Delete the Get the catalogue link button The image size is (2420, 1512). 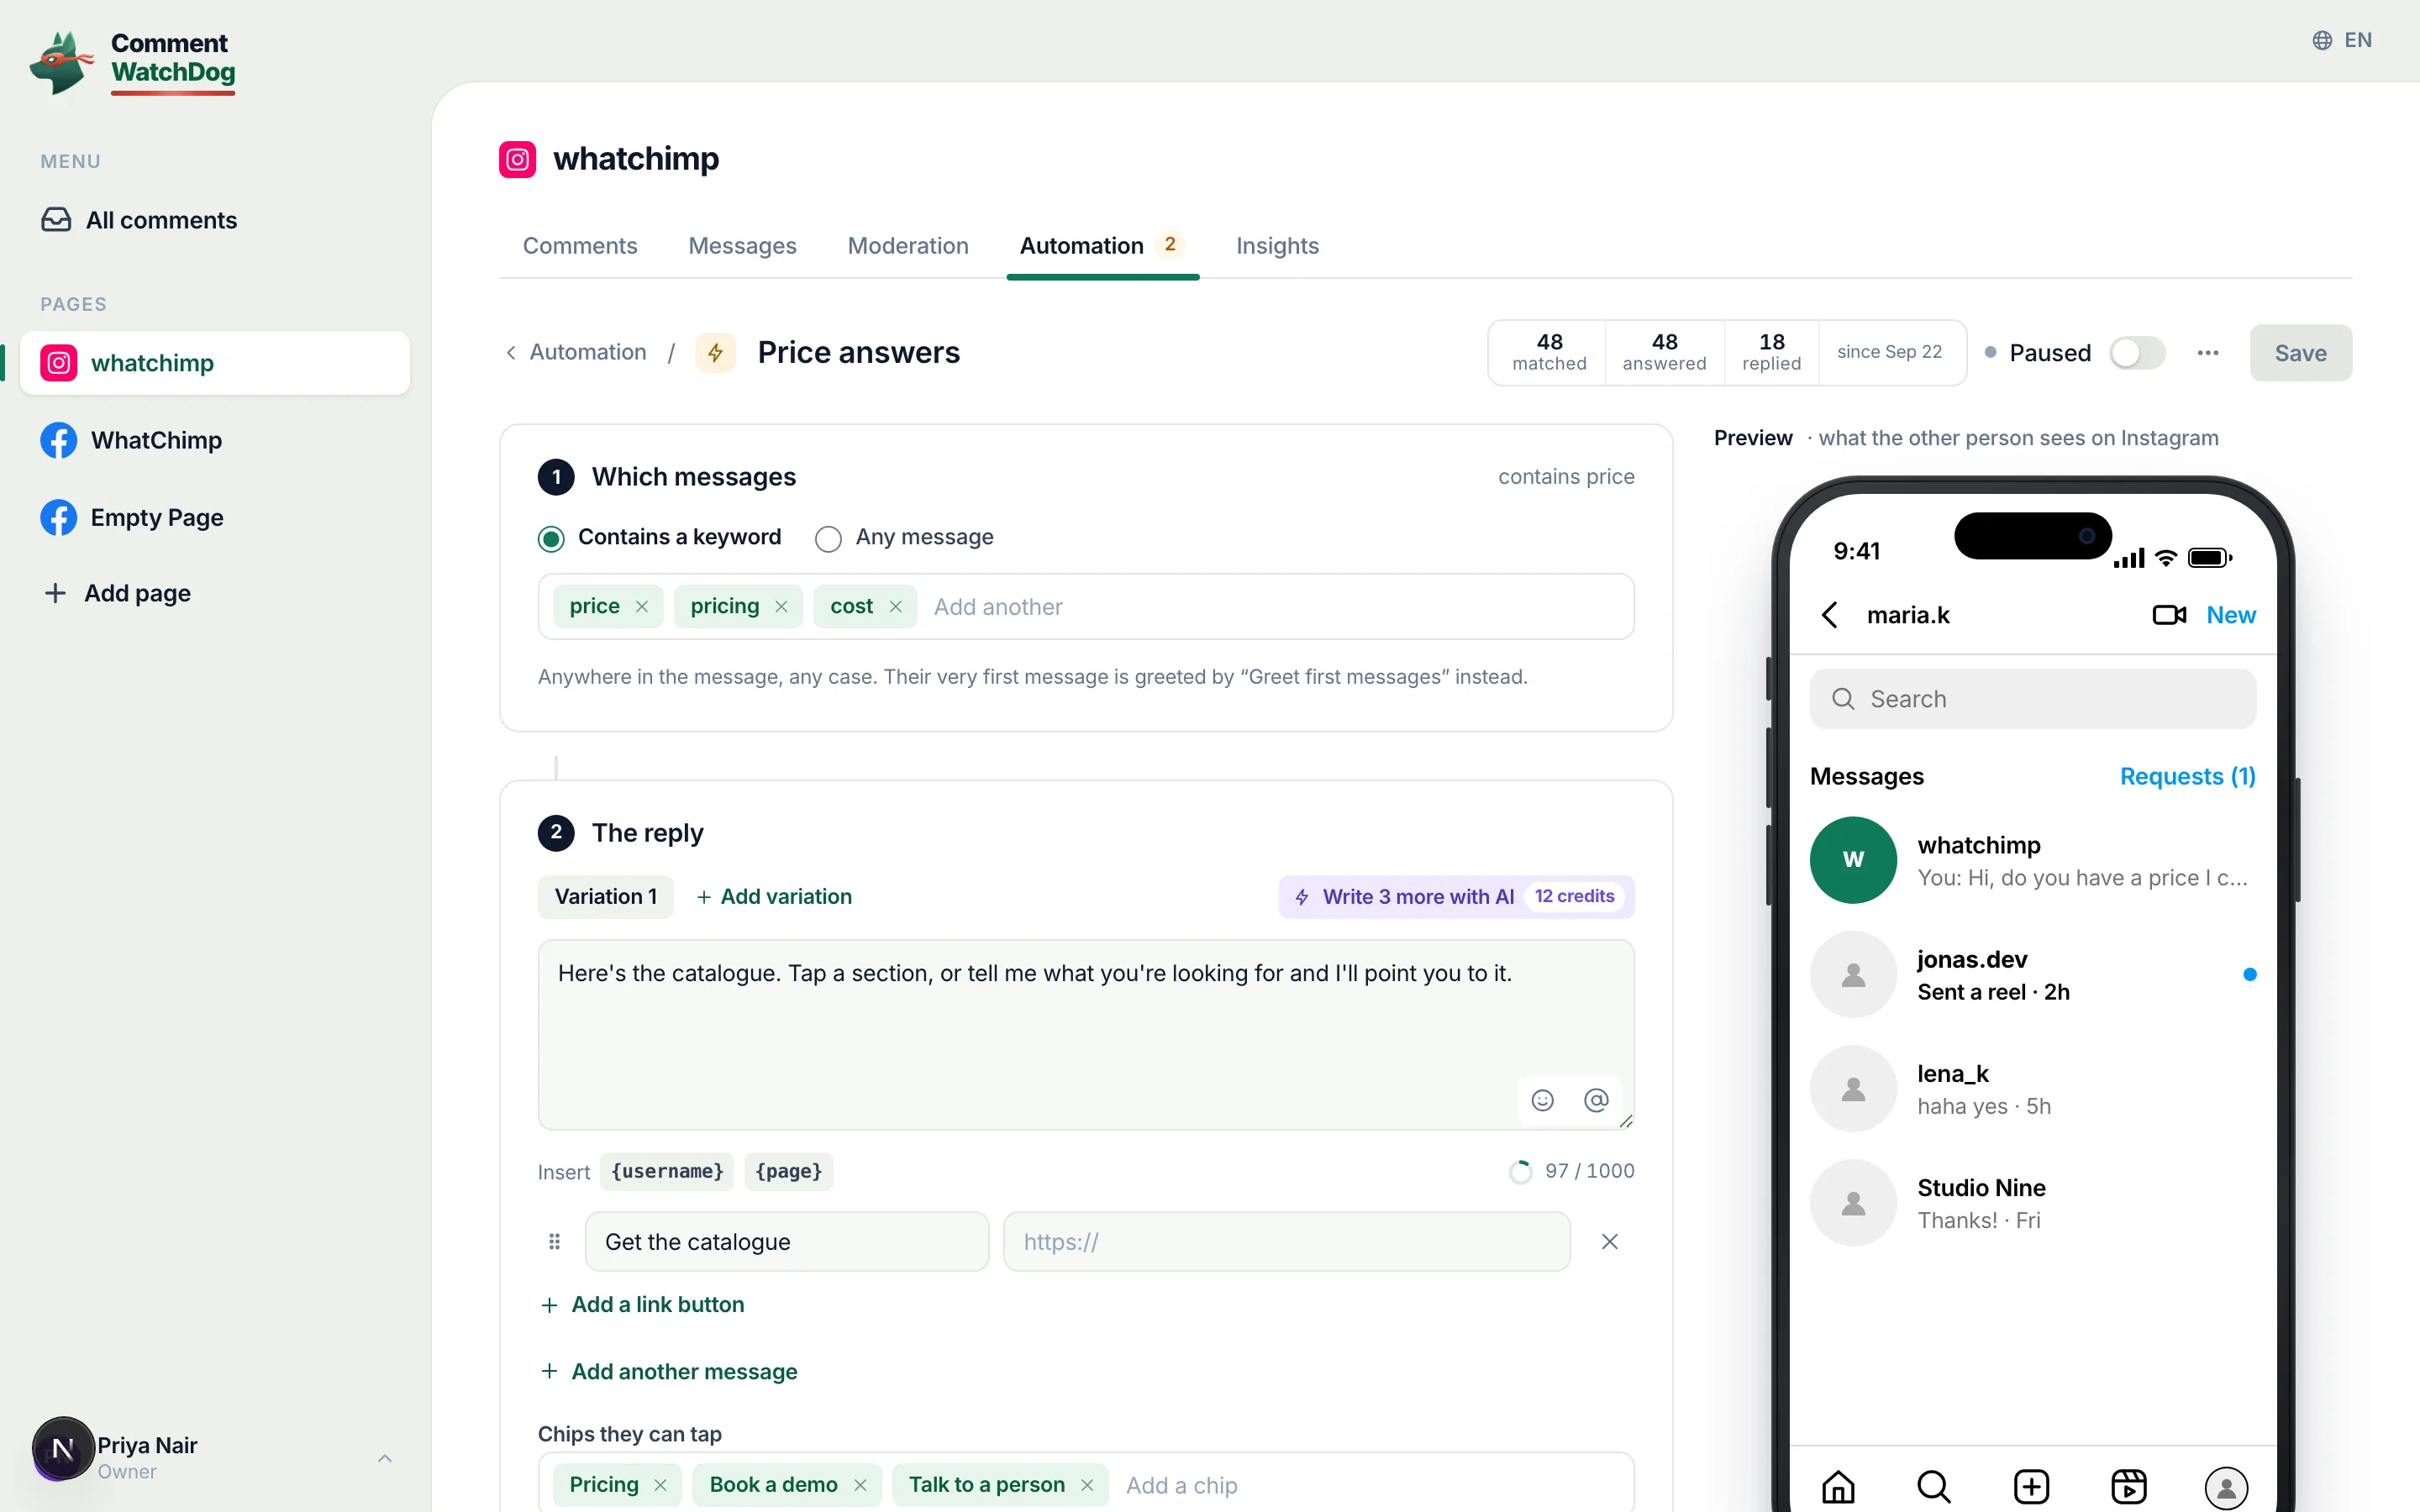pos(1609,1242)
